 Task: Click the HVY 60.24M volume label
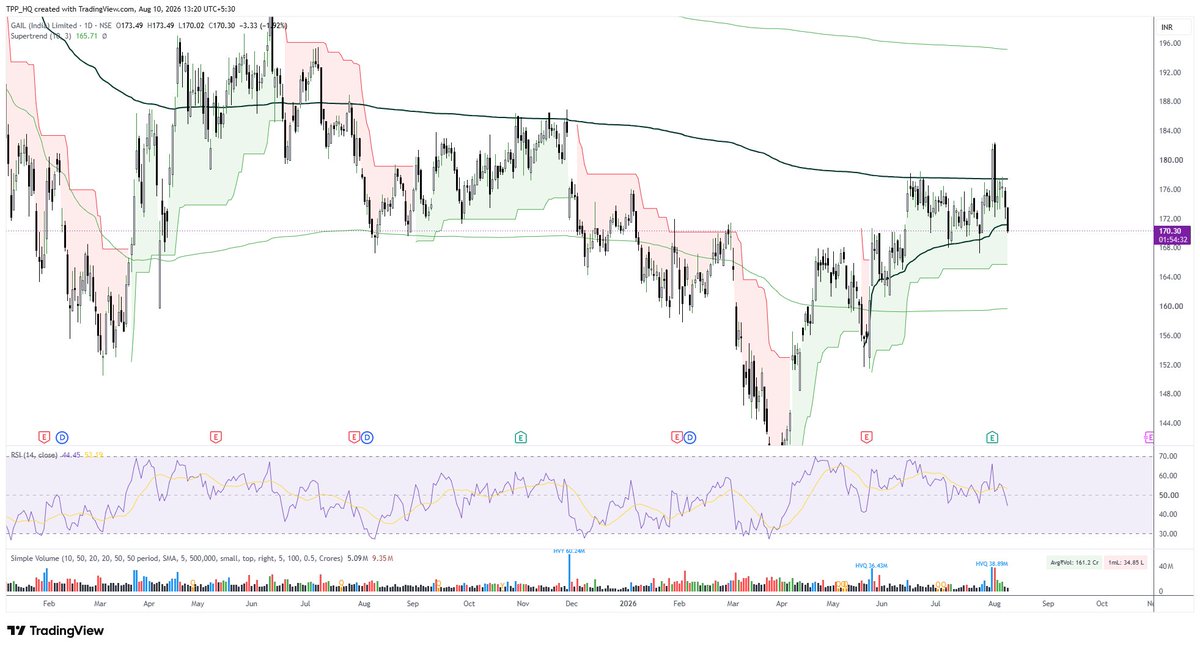click(x=569, y=550)
